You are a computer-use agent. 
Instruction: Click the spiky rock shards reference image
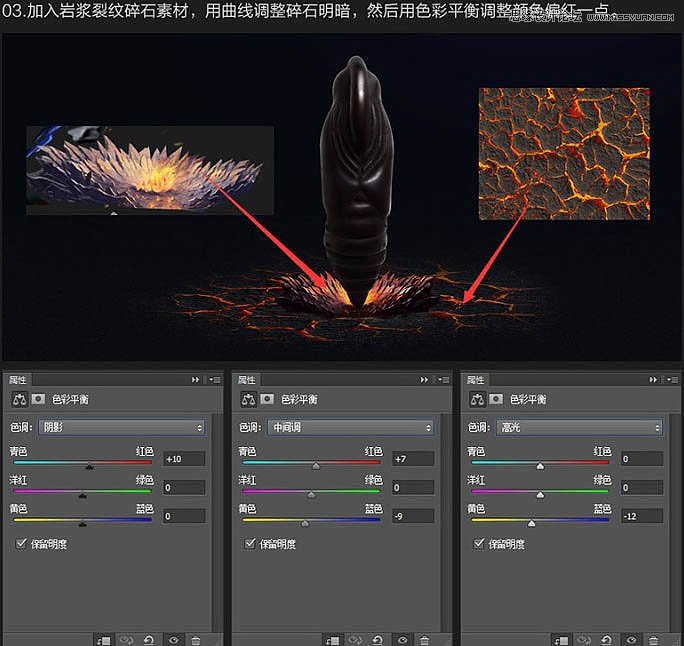[150, 171]
